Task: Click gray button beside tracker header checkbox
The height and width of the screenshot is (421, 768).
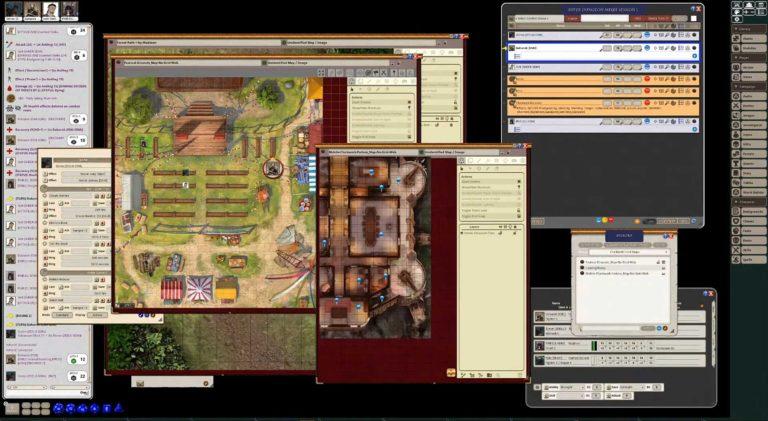Action: click(679, 19)
